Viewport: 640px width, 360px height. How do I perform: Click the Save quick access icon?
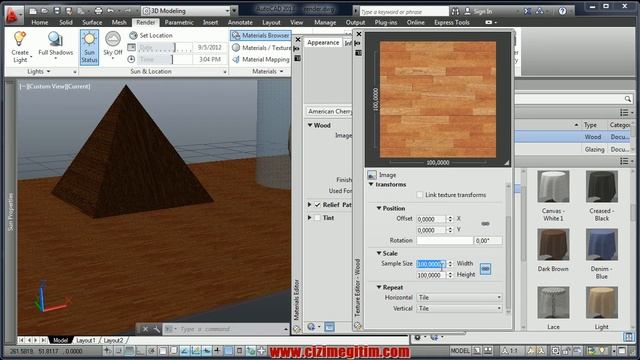[57, 11]
